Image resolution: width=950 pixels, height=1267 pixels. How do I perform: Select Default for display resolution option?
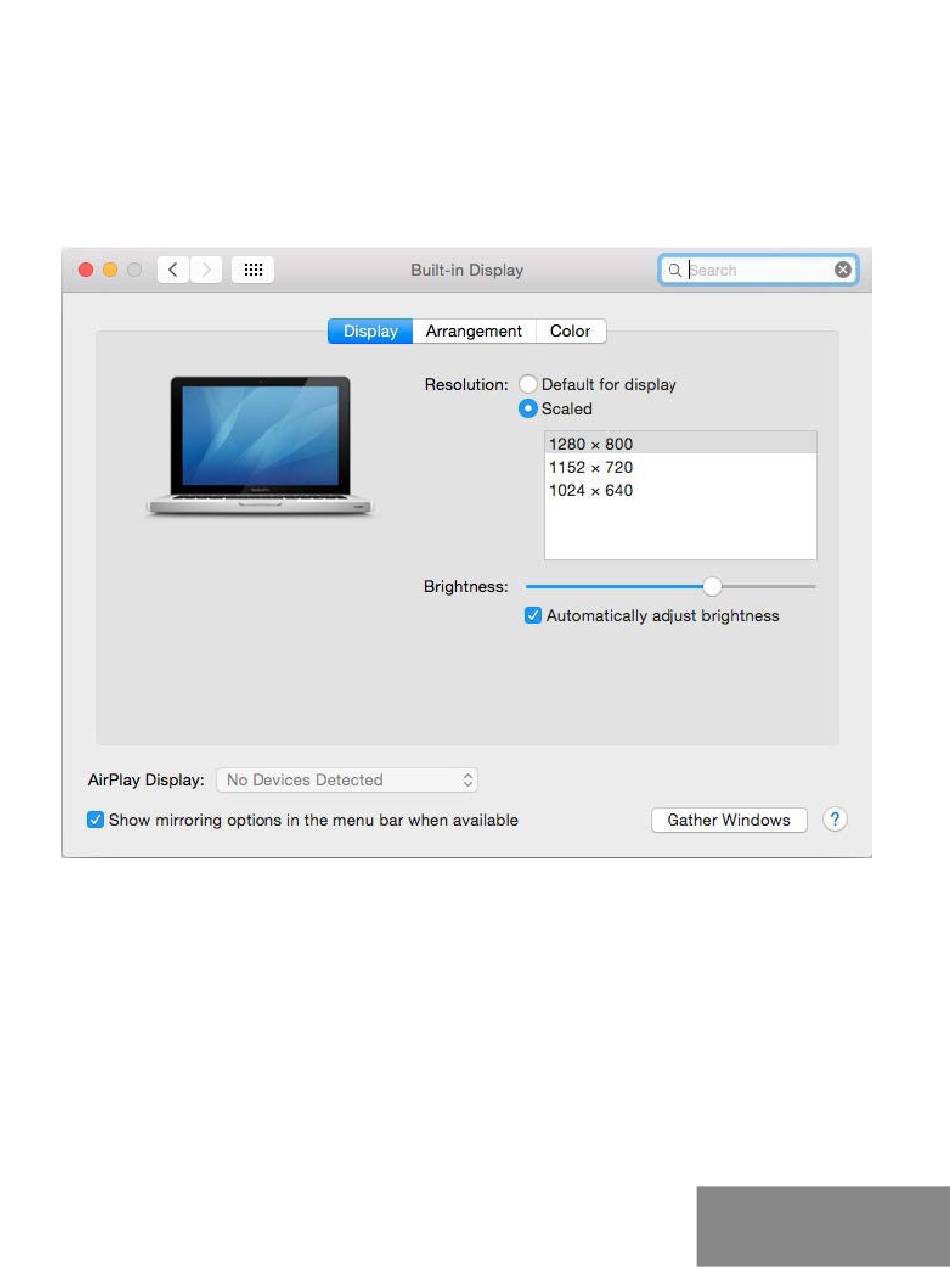528,385
